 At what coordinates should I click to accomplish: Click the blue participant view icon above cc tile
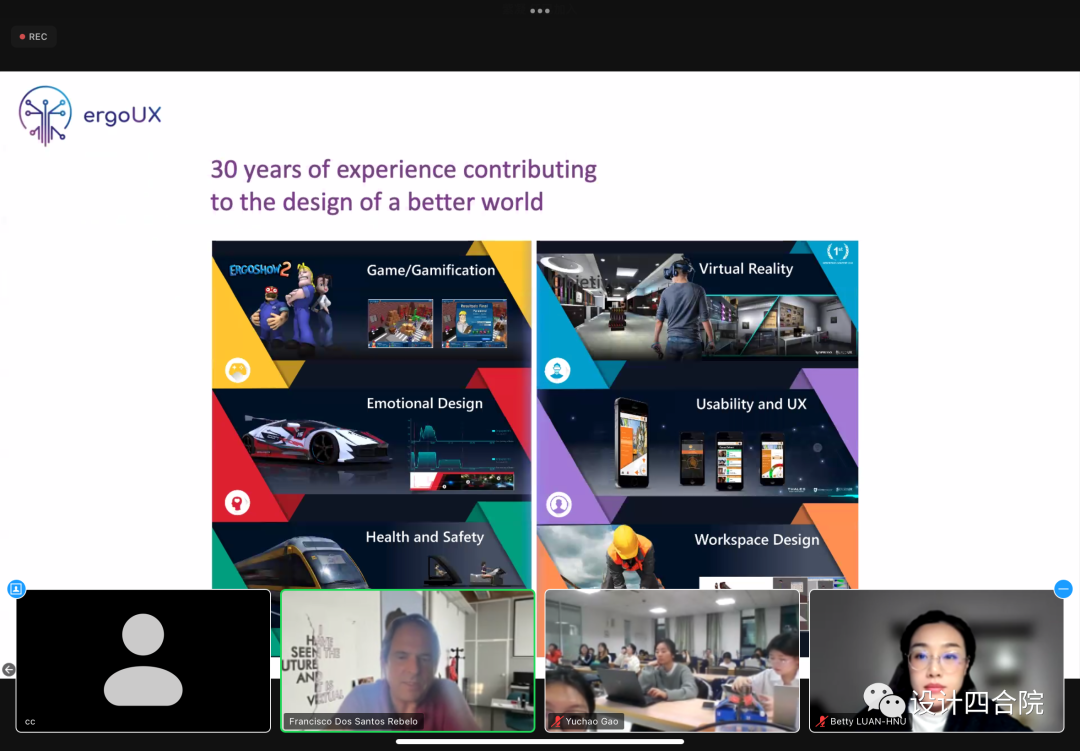[16, 589]
